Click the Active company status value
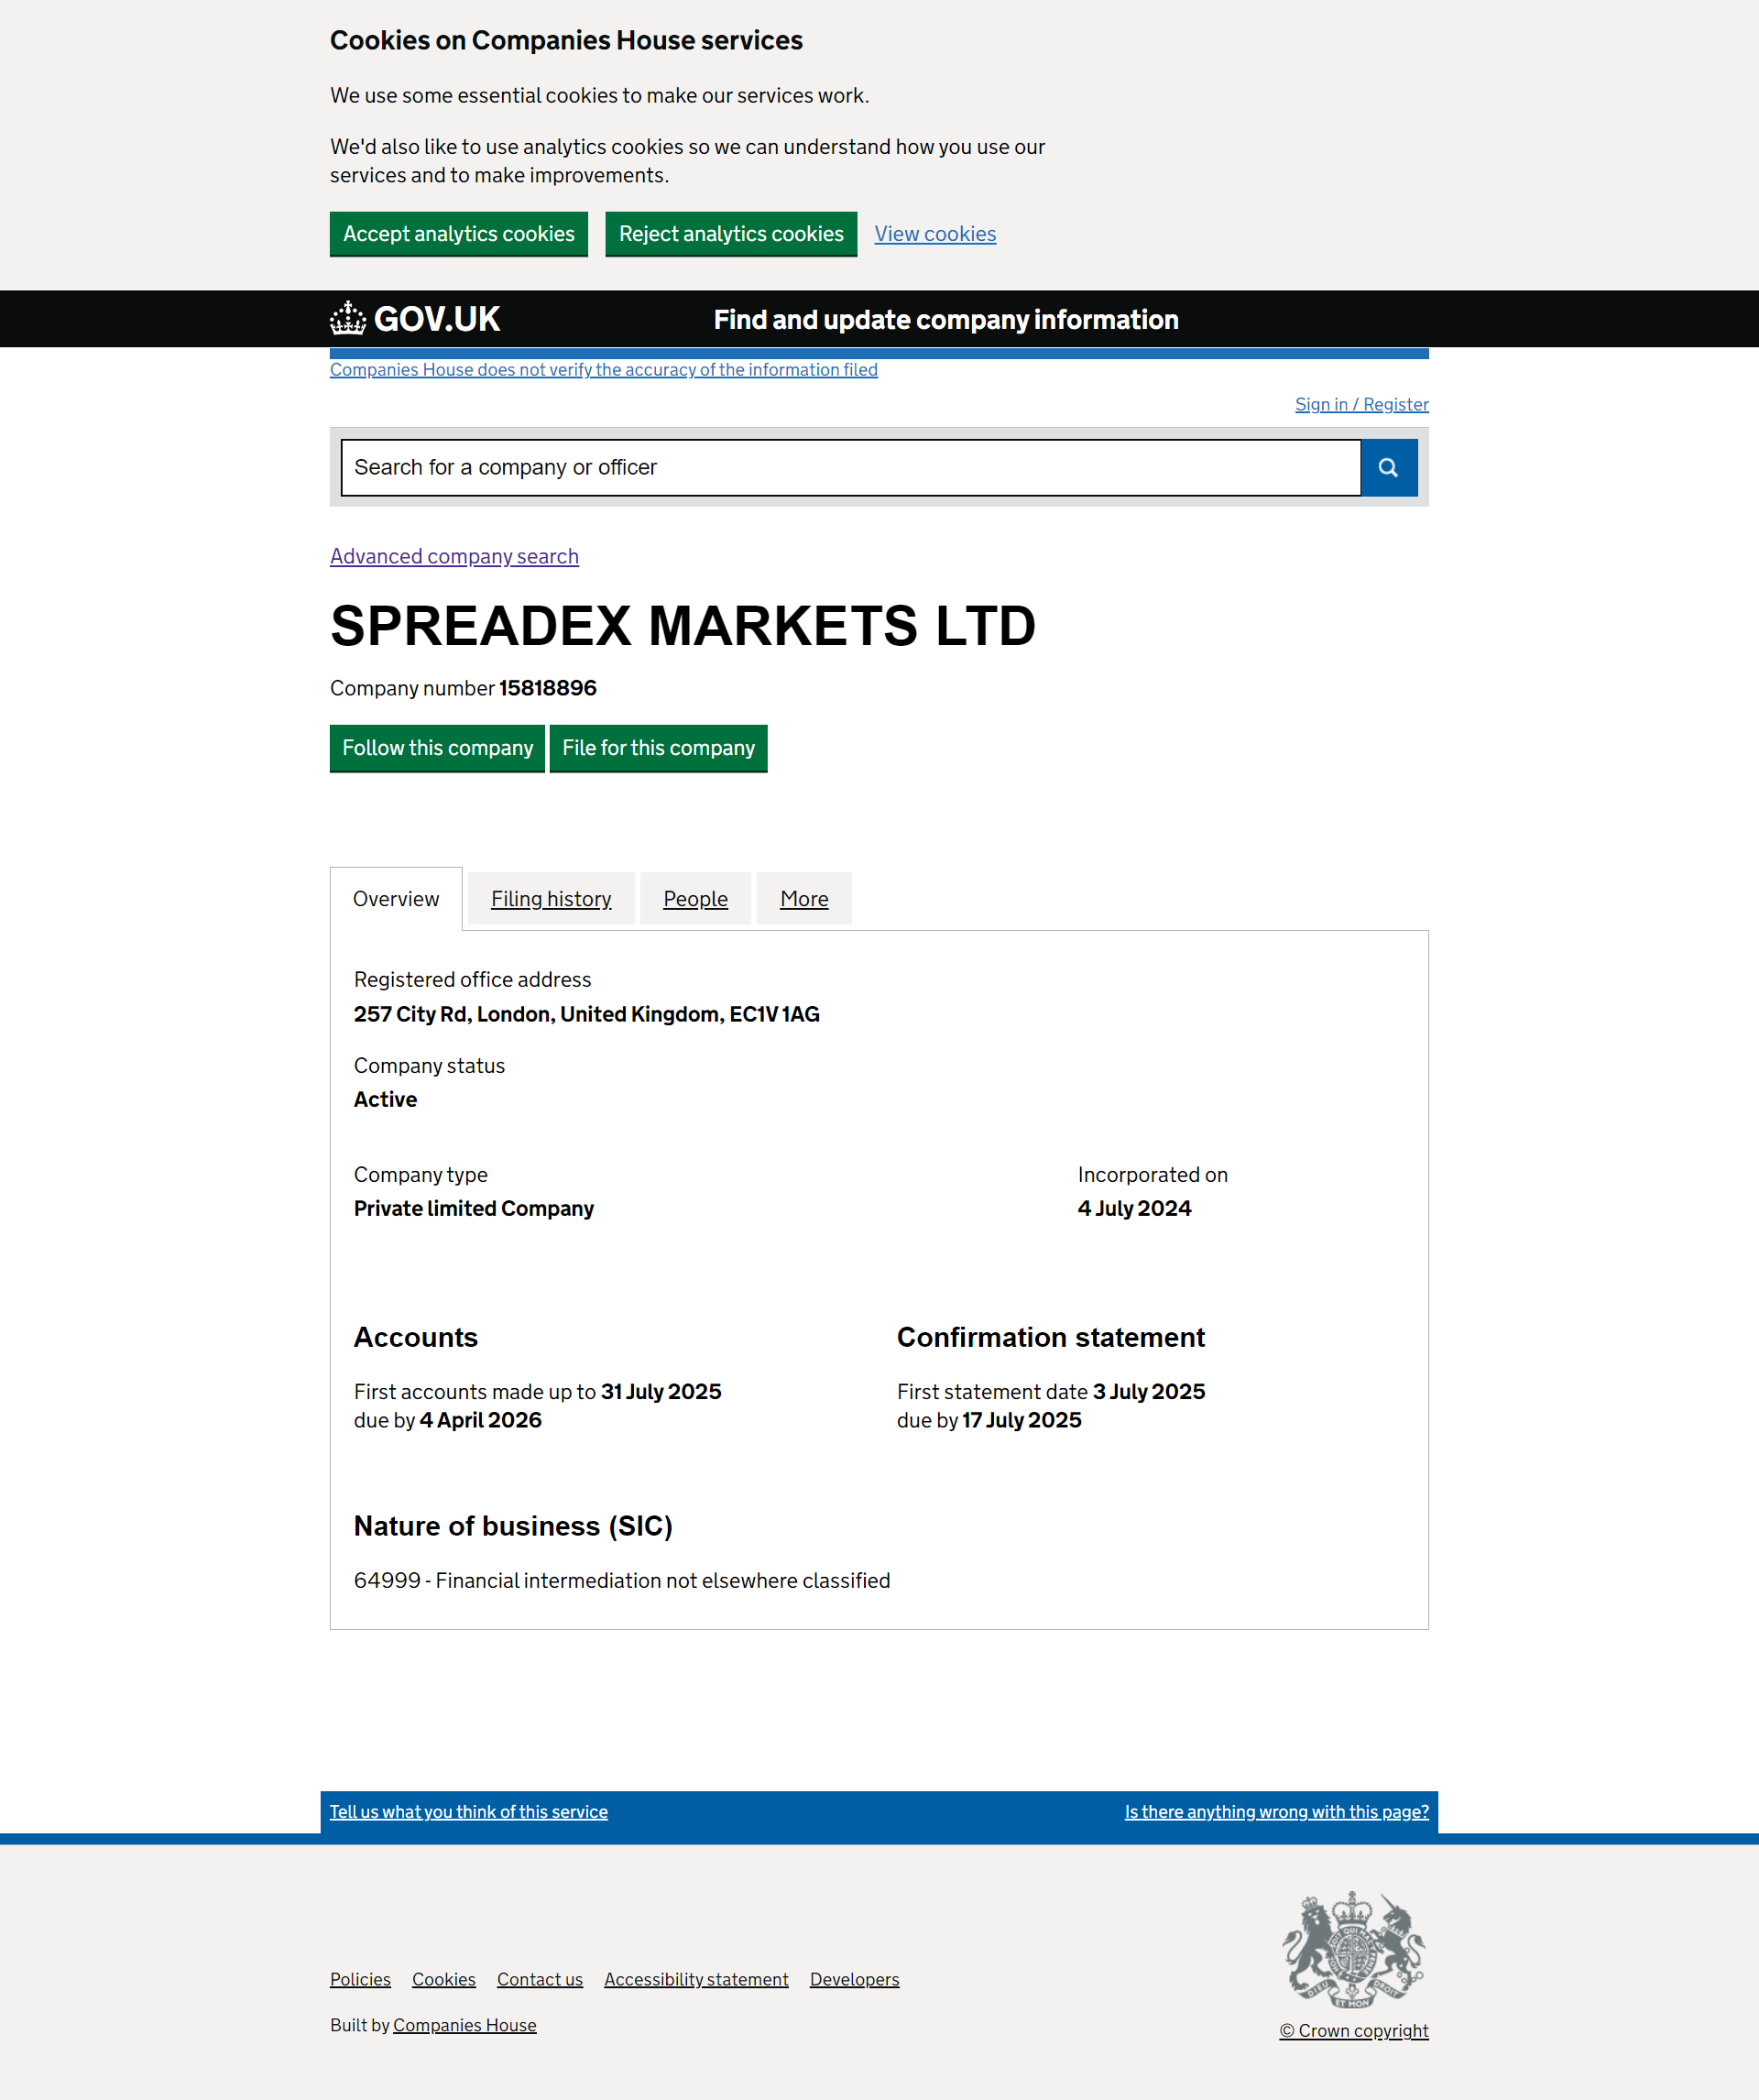 click(x=385, y=1099)
